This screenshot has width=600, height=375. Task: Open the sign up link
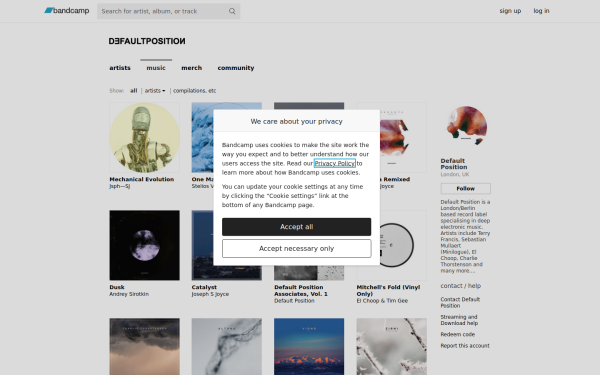click(x=510, y=11)
